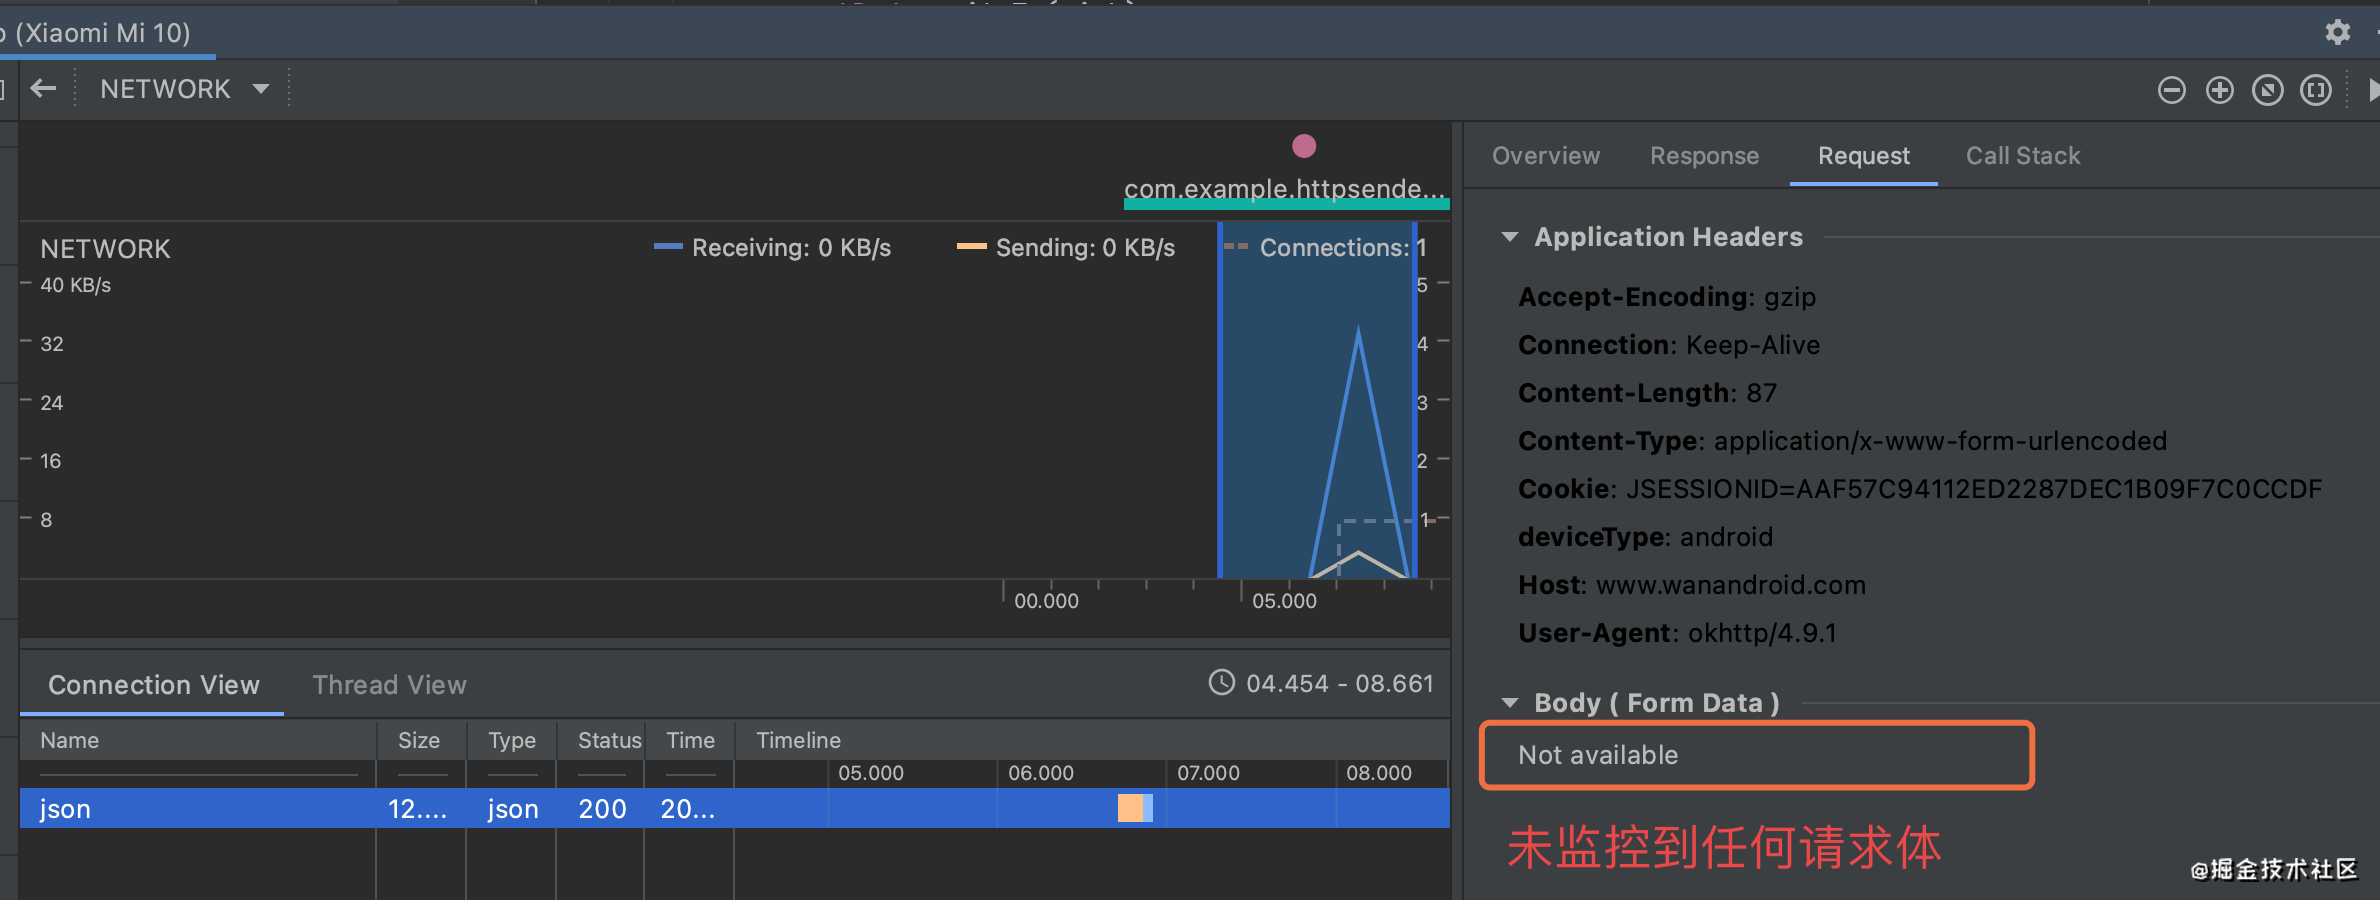Click the zoom out icon

(x=2171, y=90)
